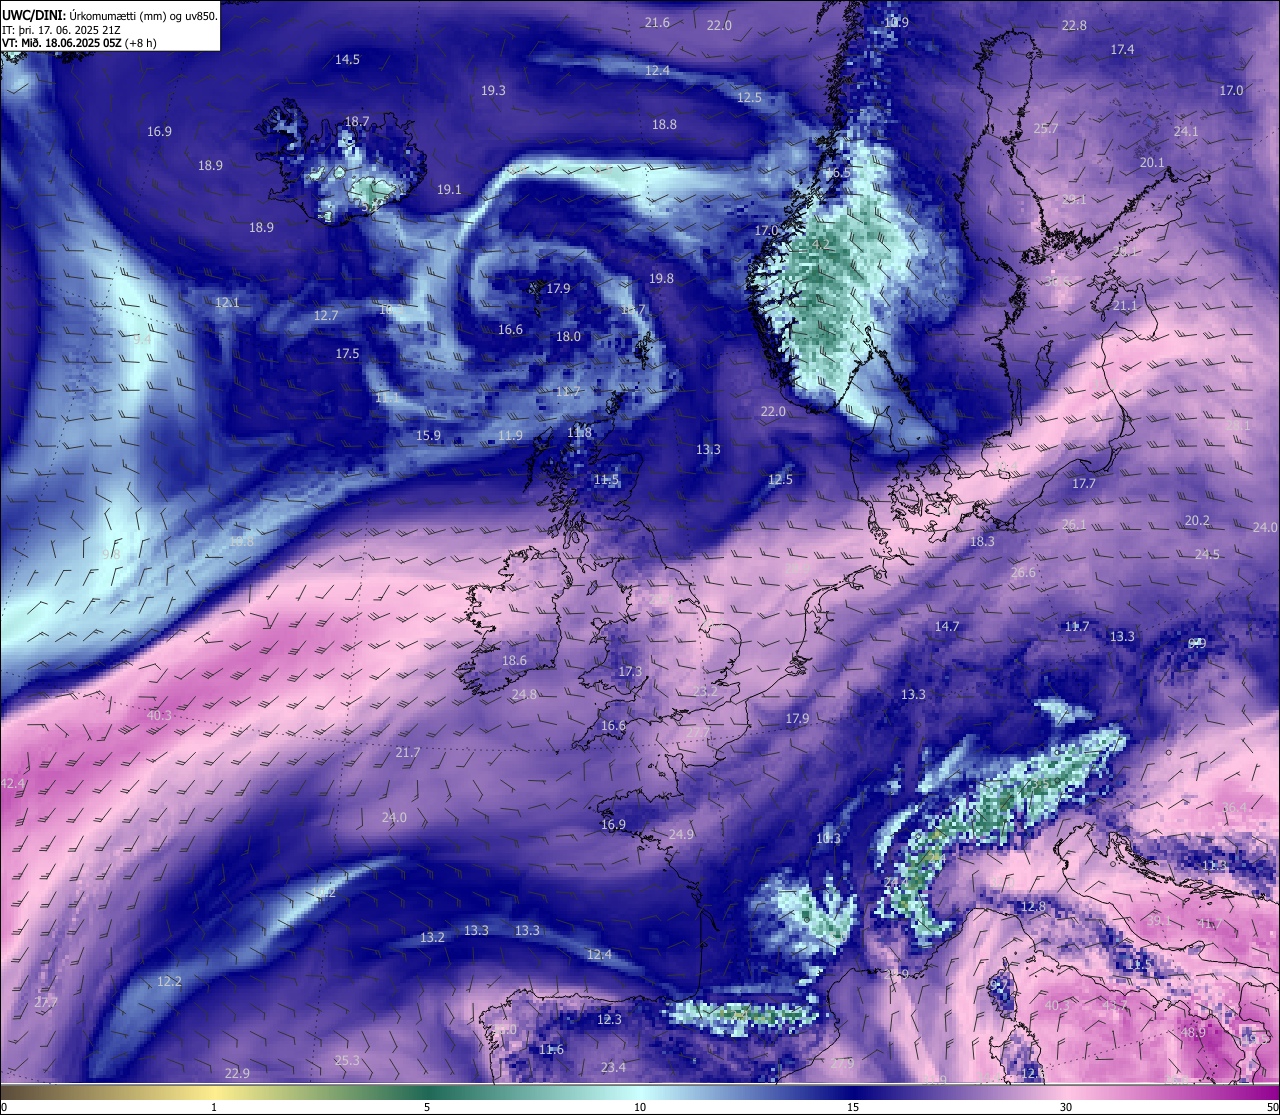Click the 13.2 value in Bay of Biscay
Screen dimensions: 1280x1115
(x=432, y=937)
